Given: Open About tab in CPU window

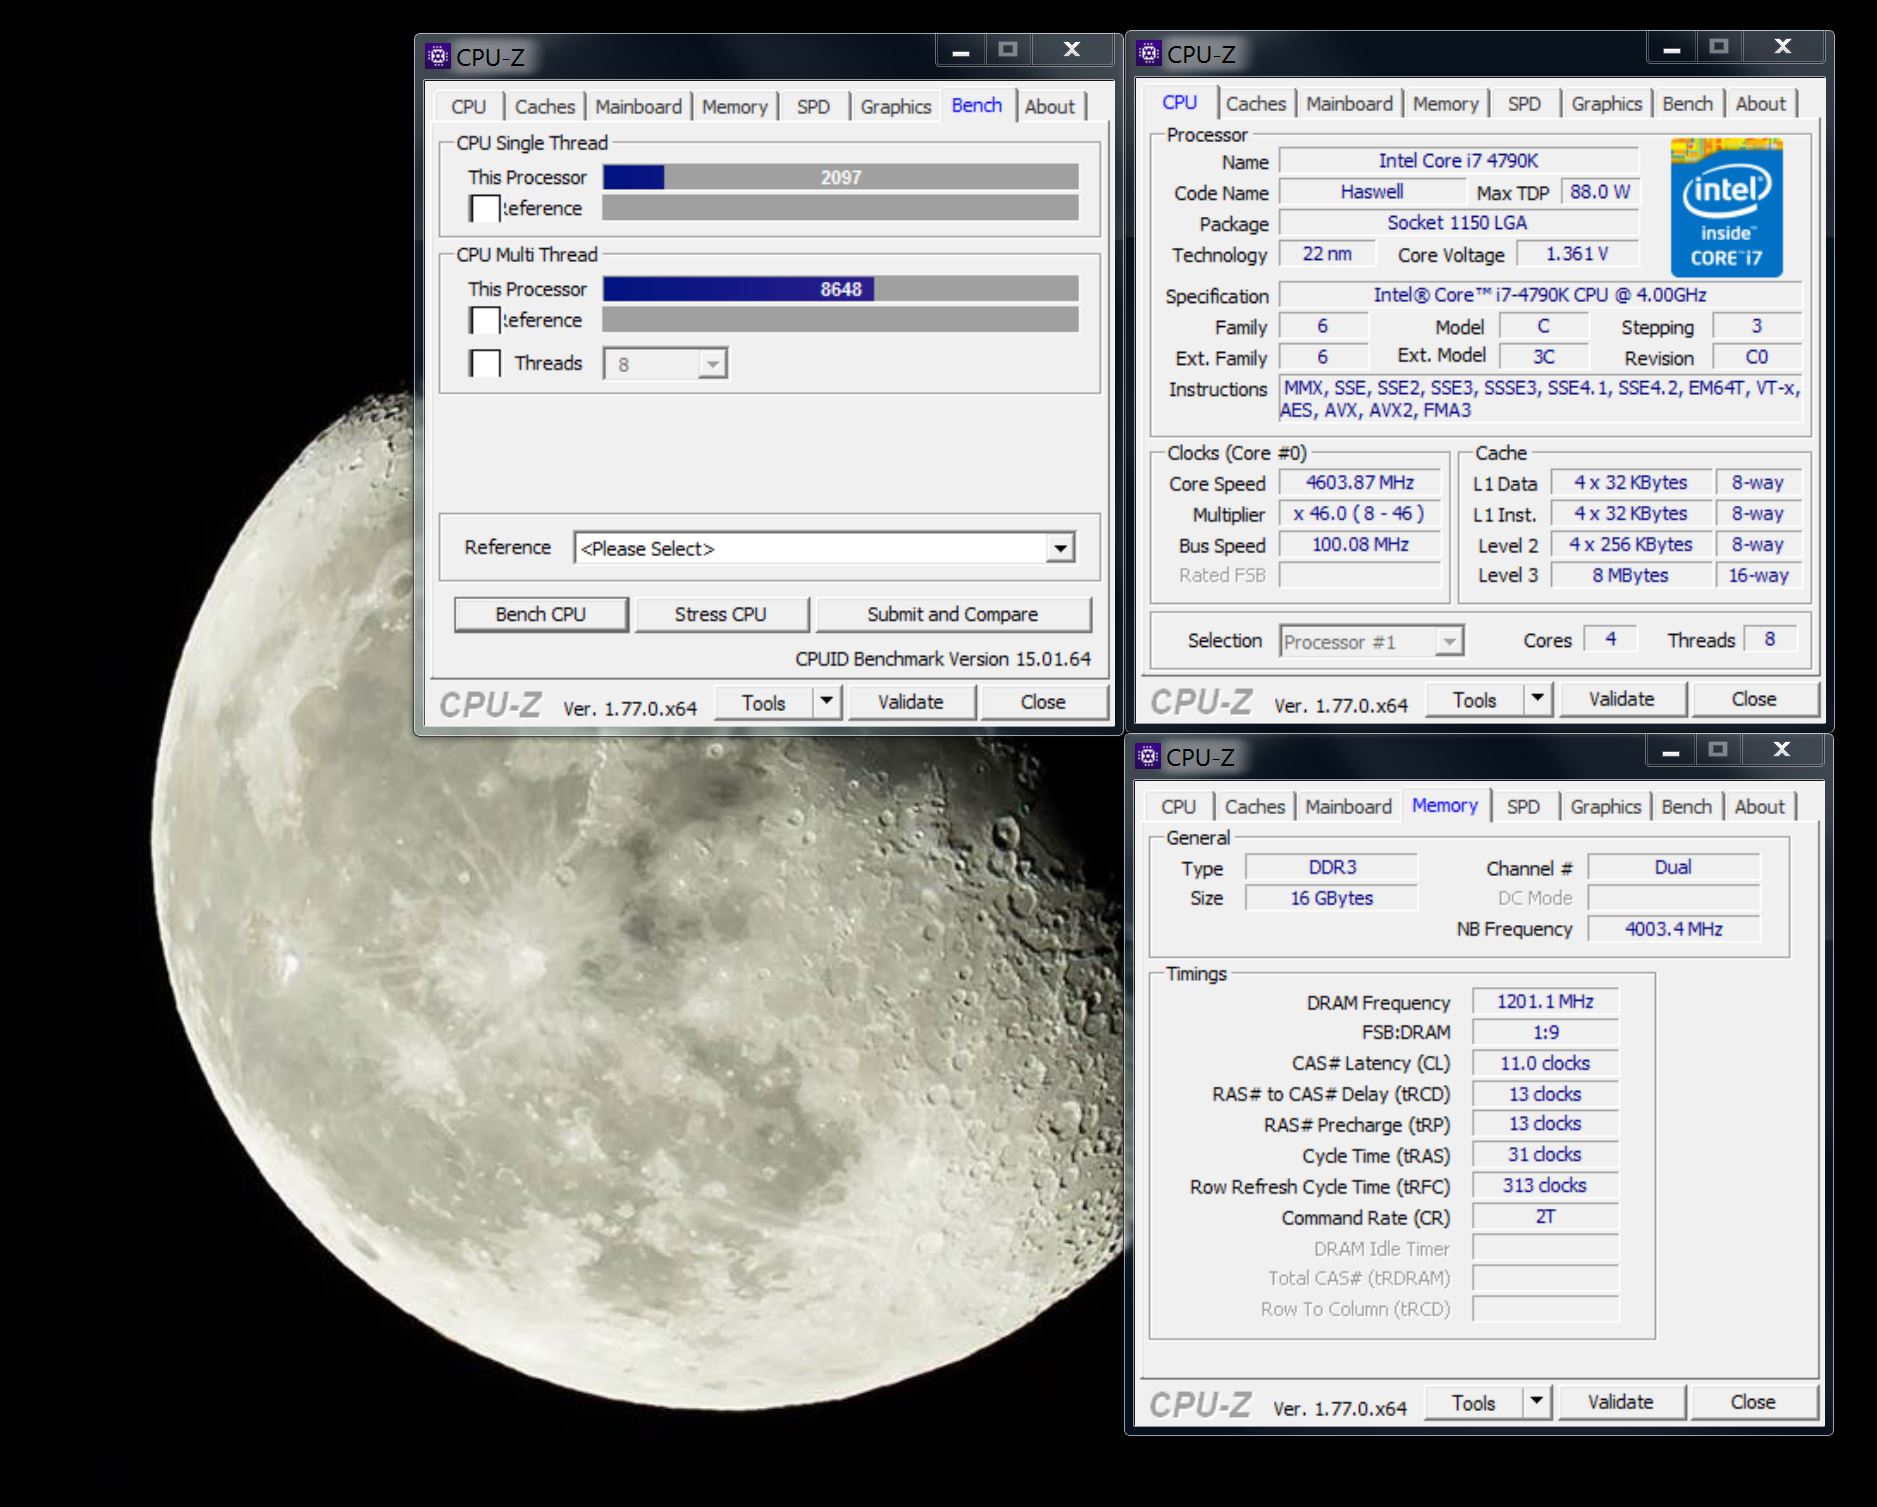Looking at the screenshot, I should coord(1761,104).
